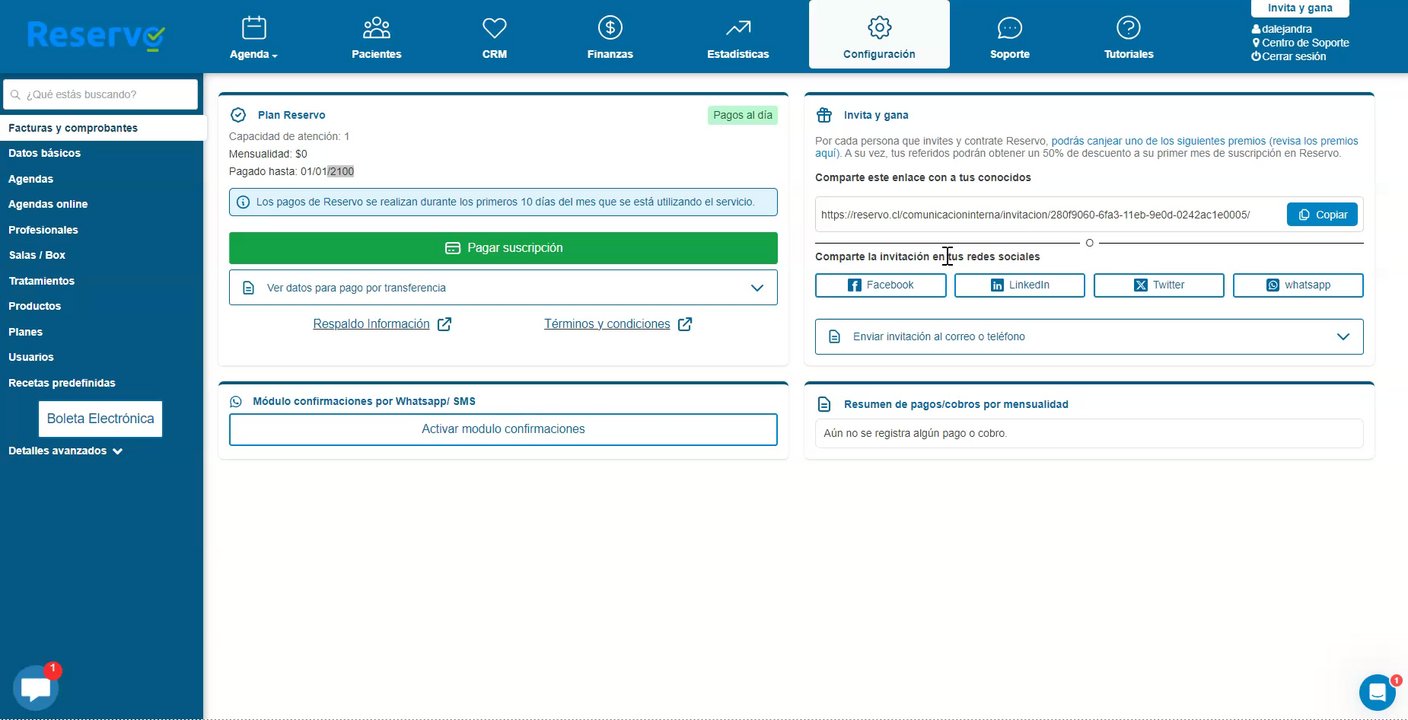The image size is (1408, 720).
Task: Expand Detalles avanzados in the sidebar
Action: coord(65,451)
